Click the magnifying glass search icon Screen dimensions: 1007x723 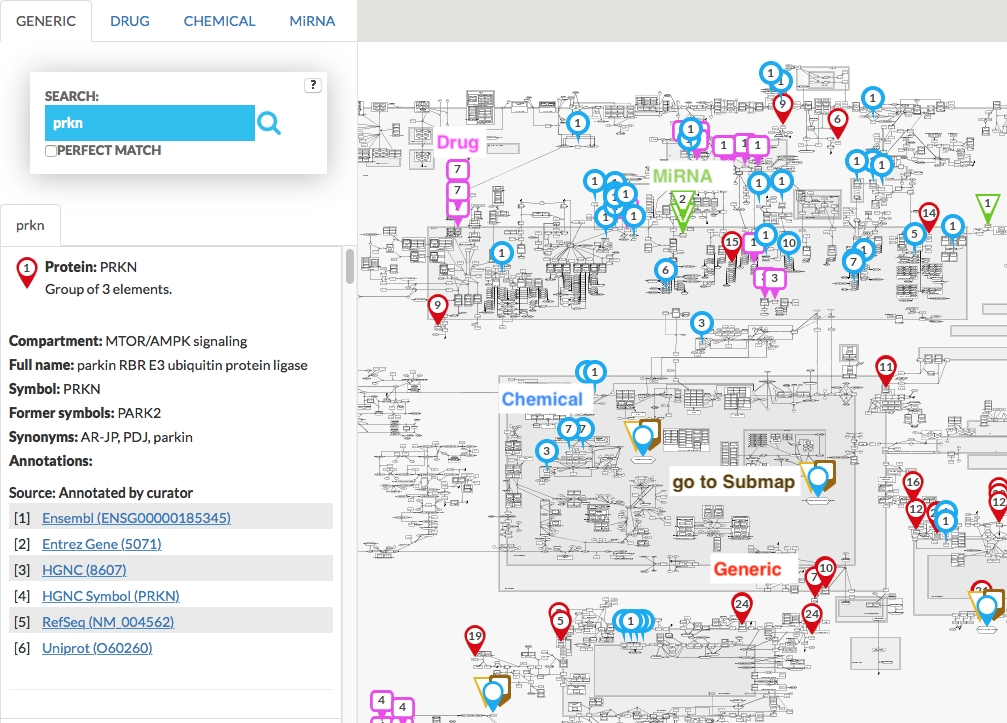point(269,123)
